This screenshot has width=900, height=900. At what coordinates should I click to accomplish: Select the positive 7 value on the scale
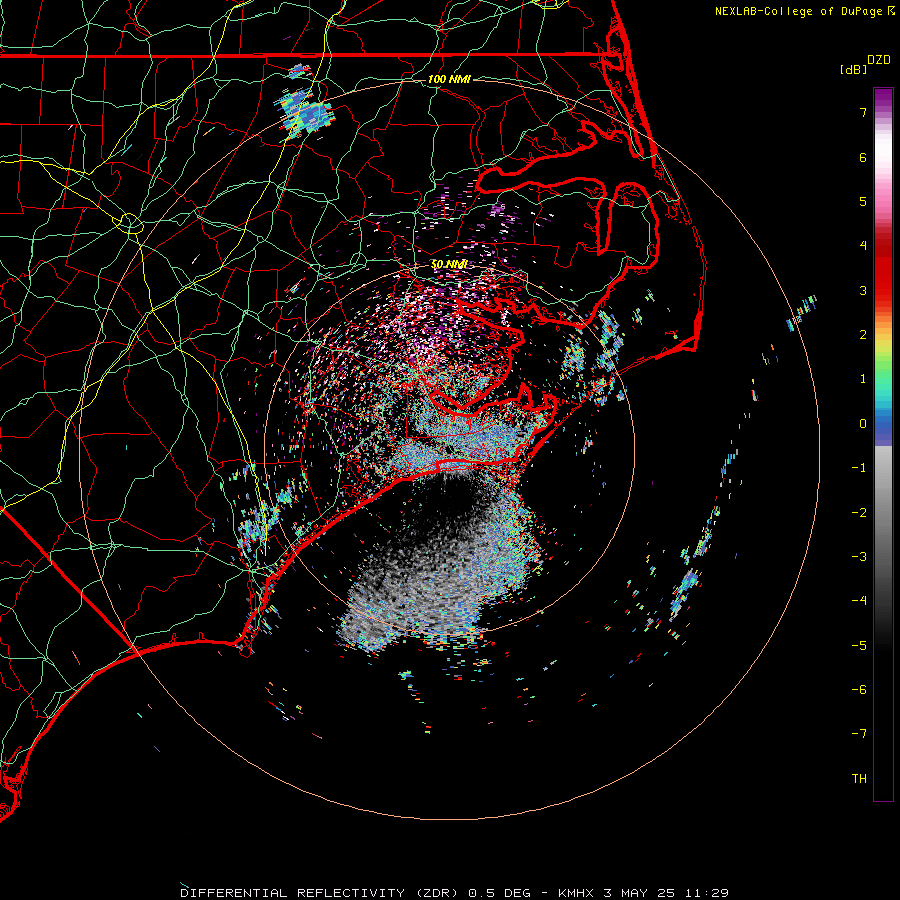coord(863,112)
